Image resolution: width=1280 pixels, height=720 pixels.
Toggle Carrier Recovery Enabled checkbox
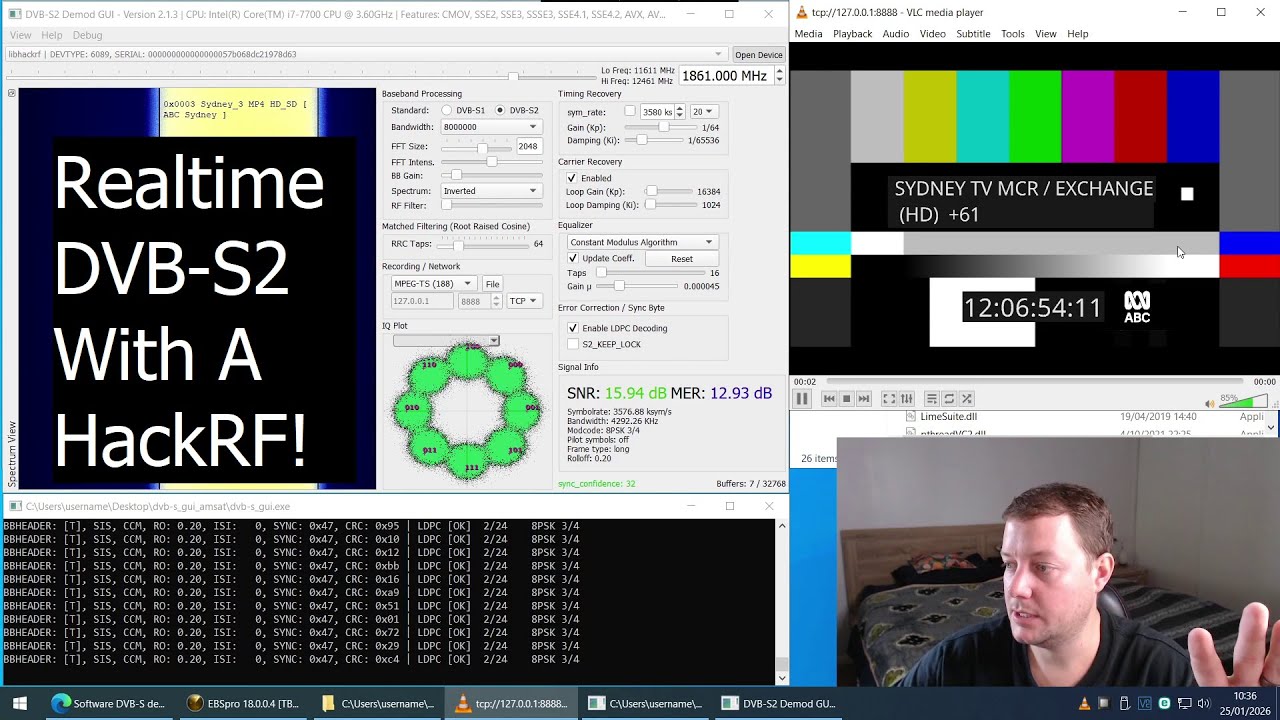click(x=572, y=178)
